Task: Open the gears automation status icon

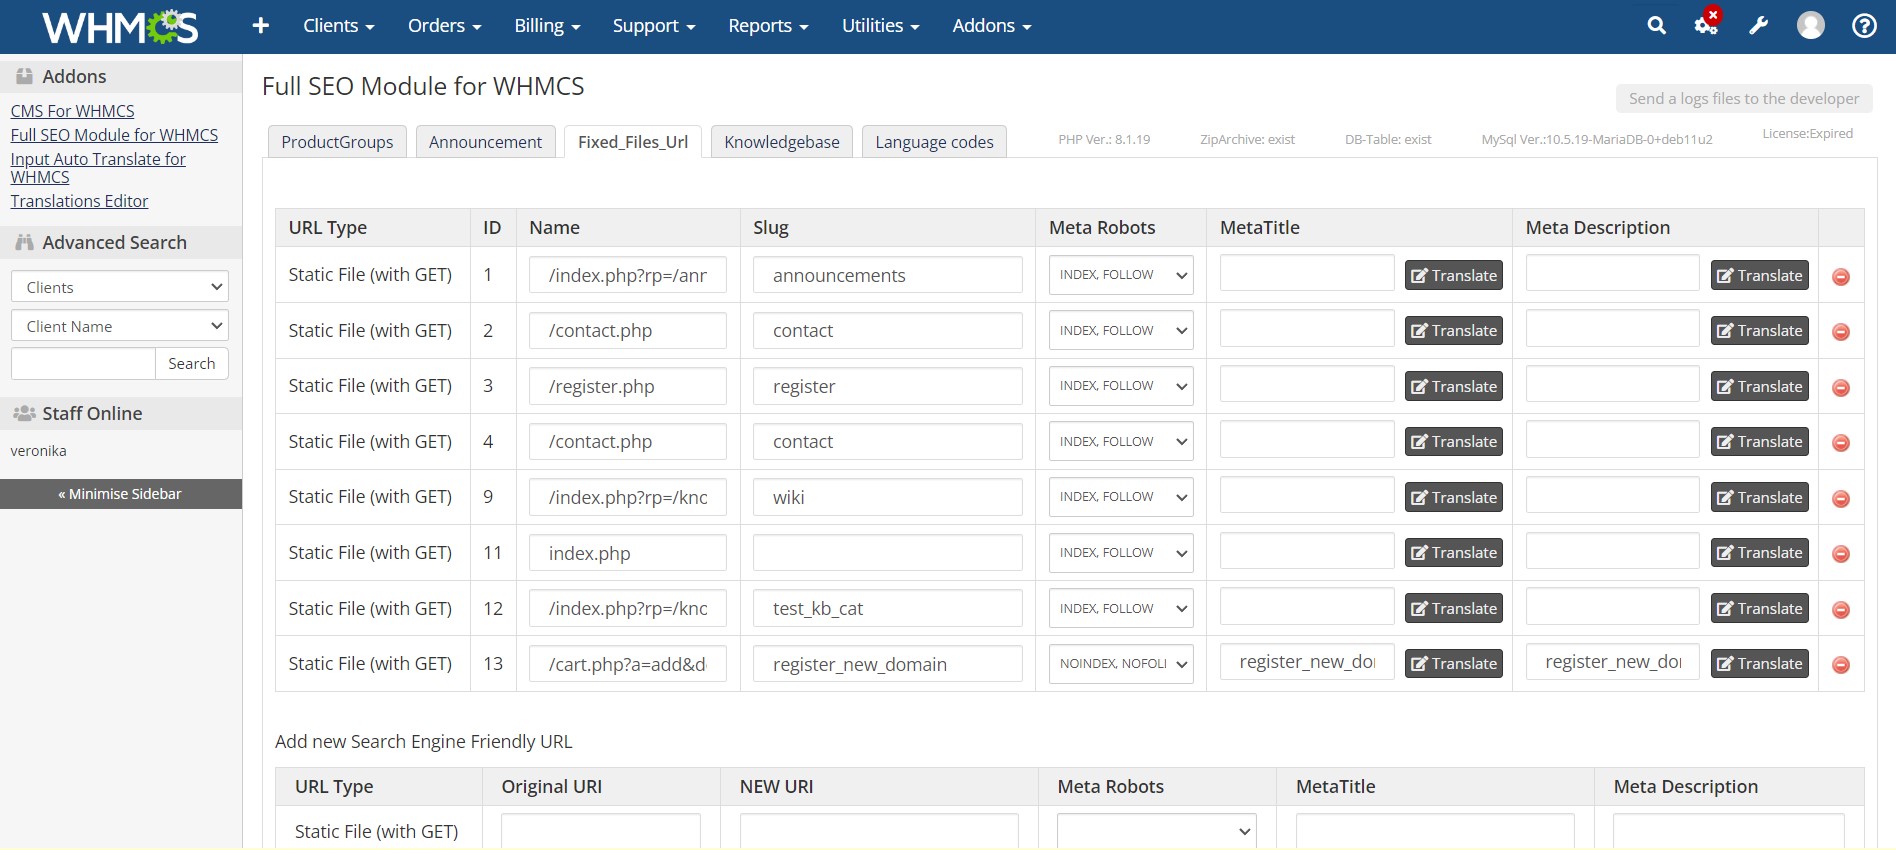Action: pyautogui.click(x=1706, y=25)
